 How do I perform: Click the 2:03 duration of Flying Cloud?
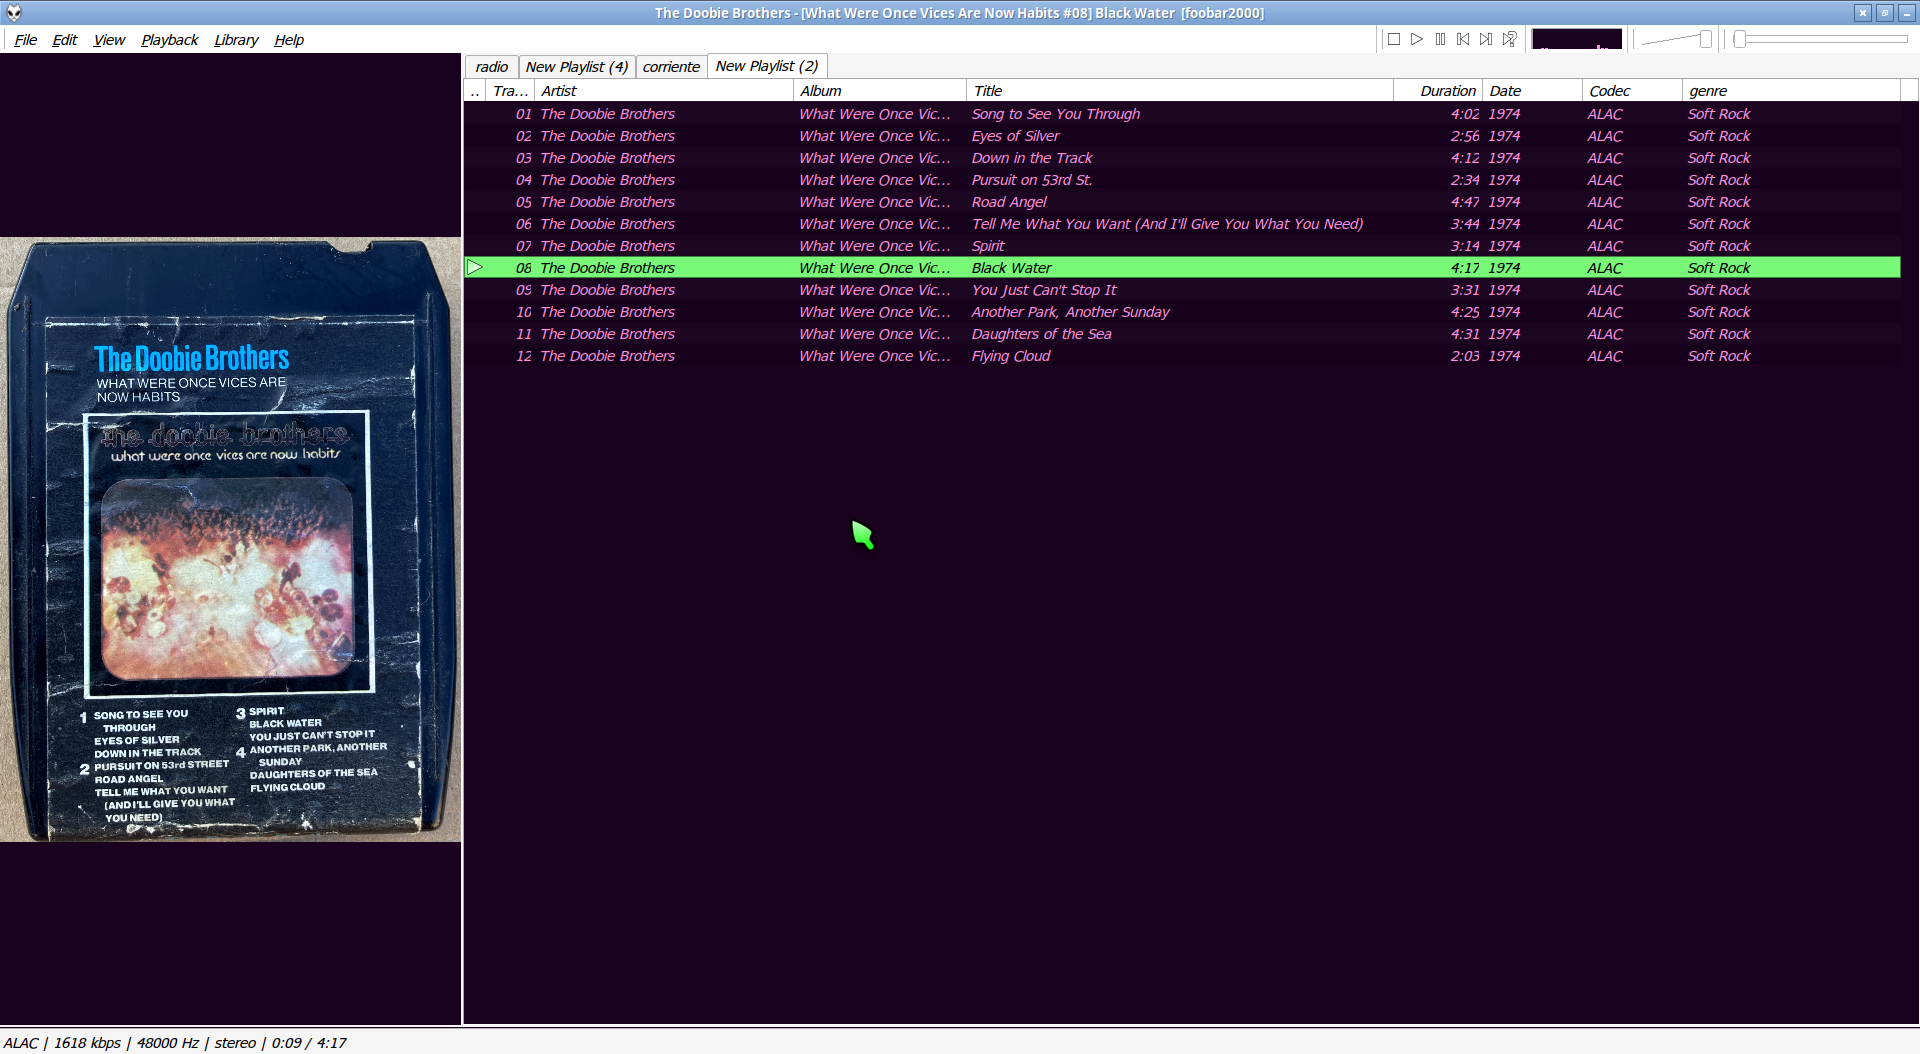1465,356
